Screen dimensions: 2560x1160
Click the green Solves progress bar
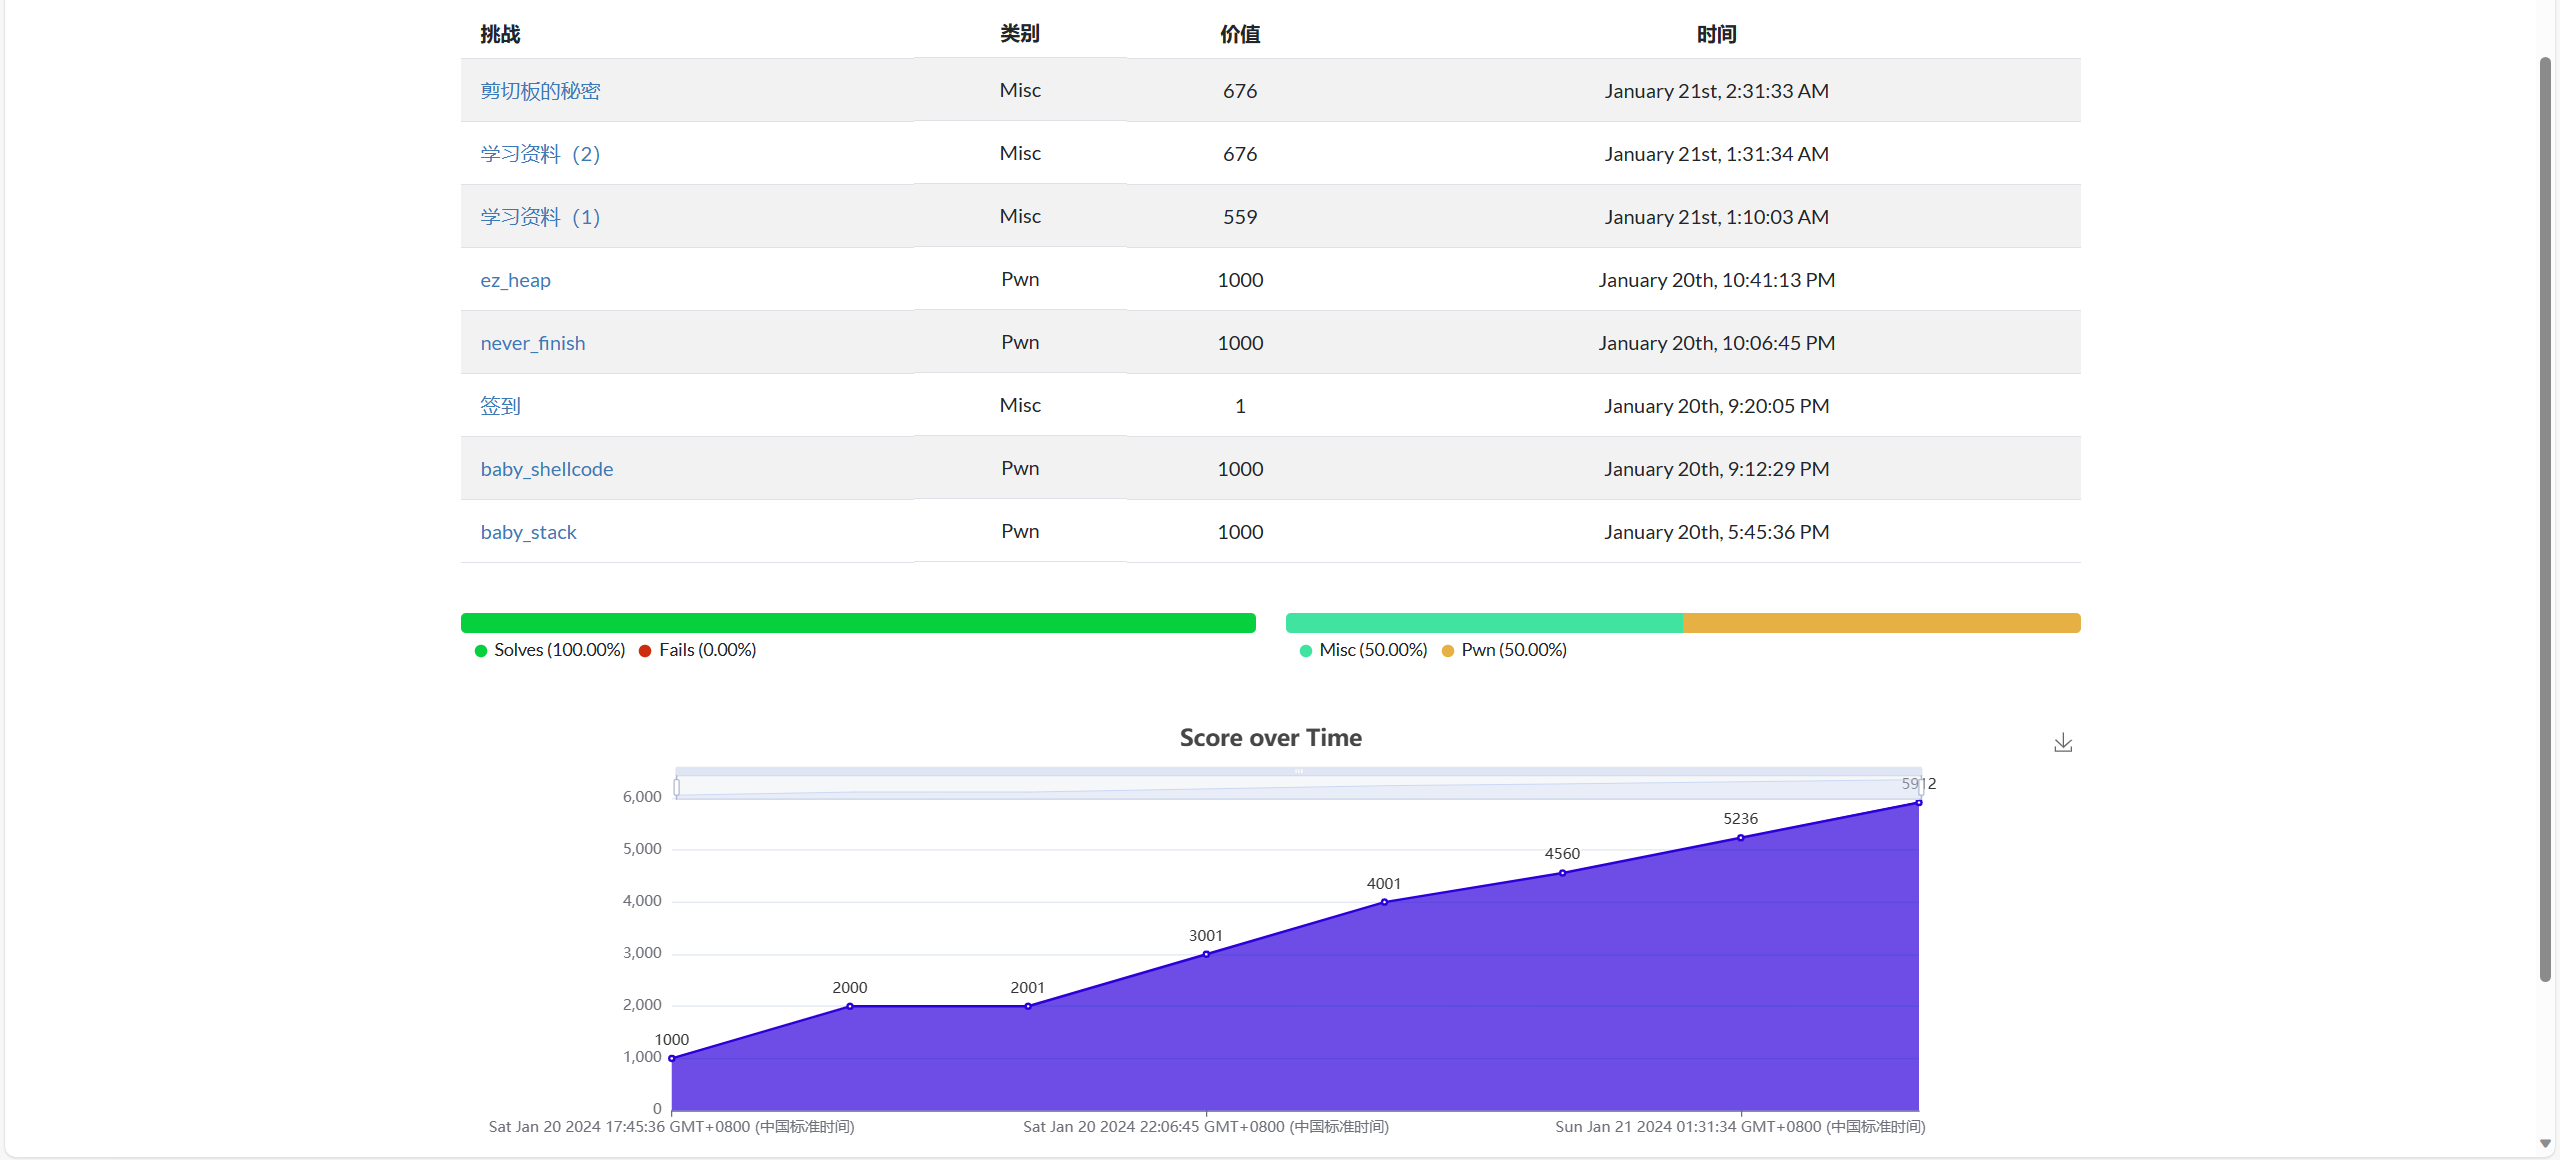(x=858, y=623)
